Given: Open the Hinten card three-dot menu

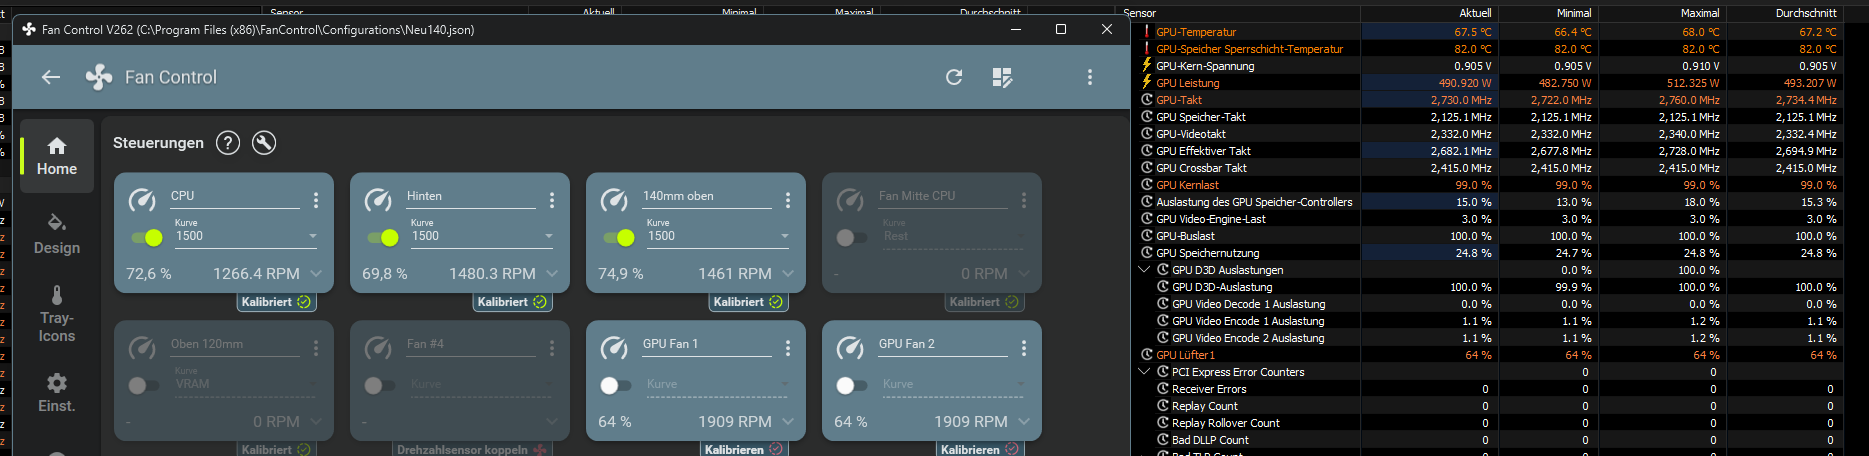Looking at the screenshot, I should tap(552, 200).
